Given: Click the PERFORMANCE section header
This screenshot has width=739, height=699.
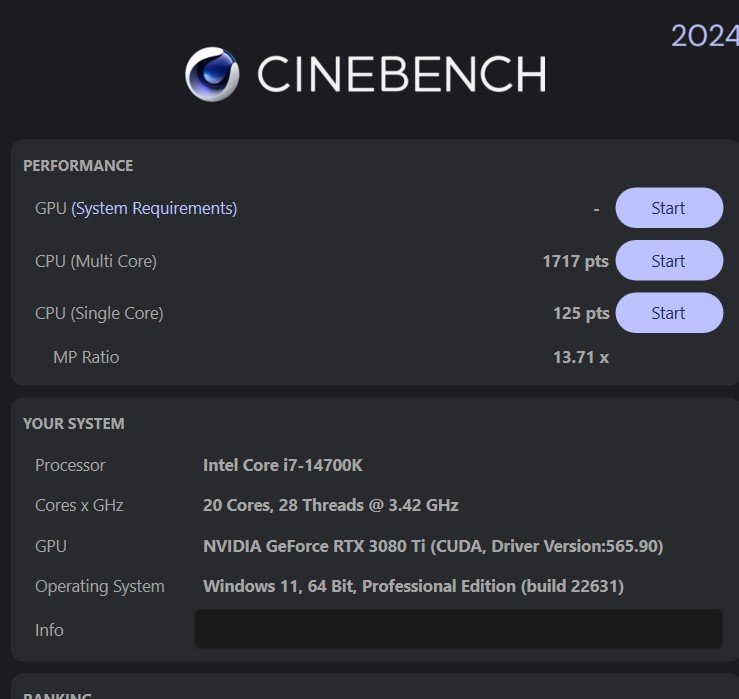Looking at the screenshot, I should (78, 166).
